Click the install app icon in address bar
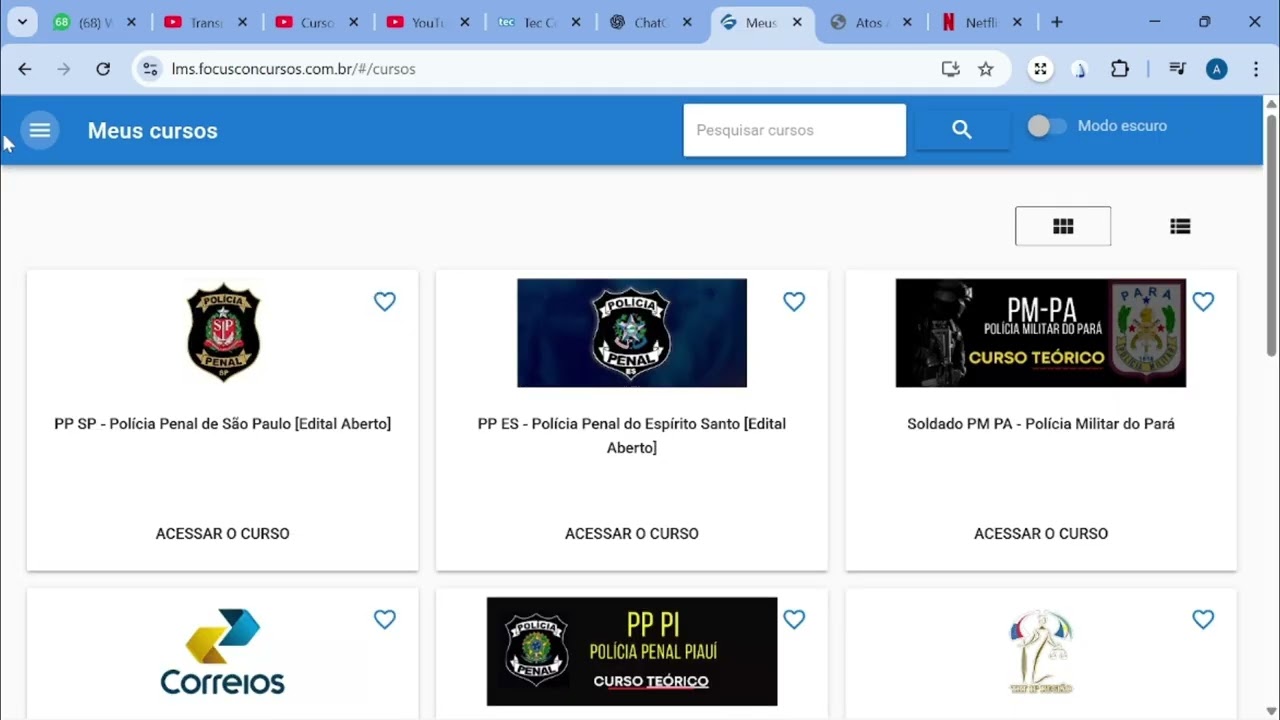 pyautogui.click(x=950, y=69)
